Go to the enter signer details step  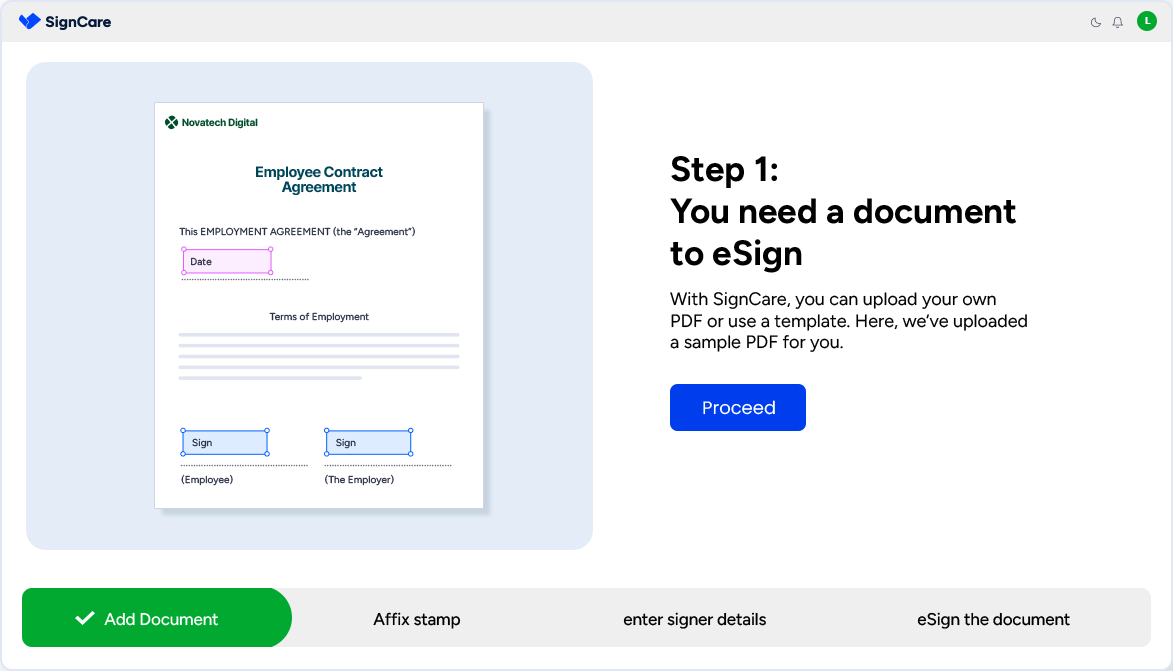pyautogui.click(x=694, y=619)
